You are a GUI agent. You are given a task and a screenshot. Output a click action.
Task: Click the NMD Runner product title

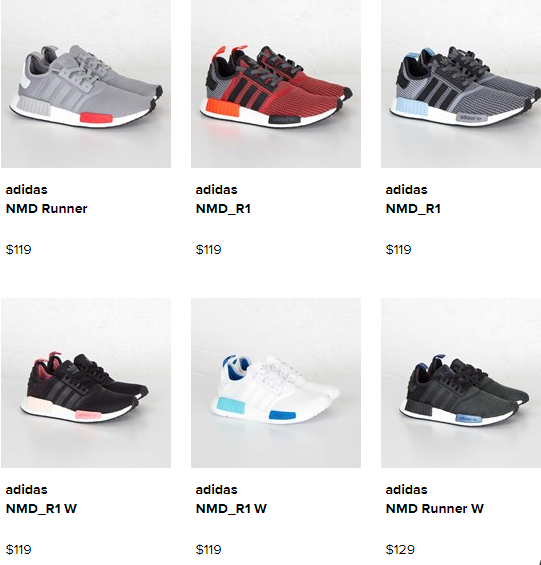click(x=46, y=209)
